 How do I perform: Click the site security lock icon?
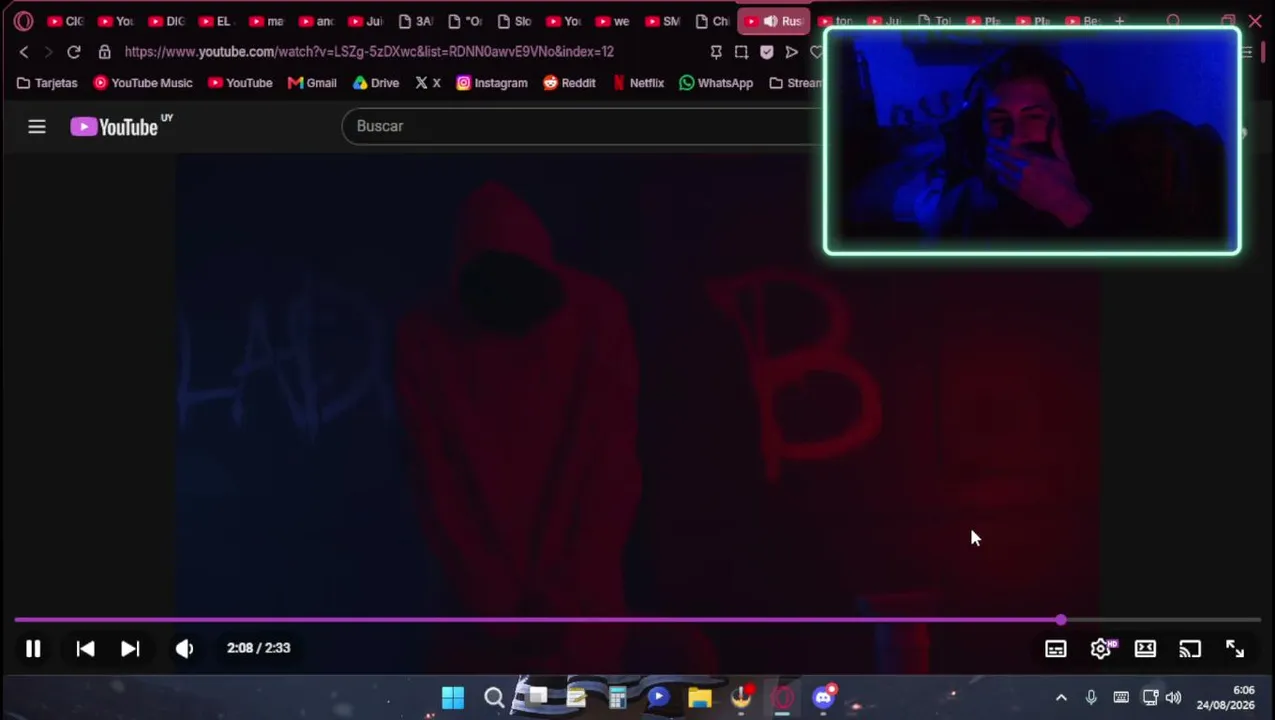(104, 51)
